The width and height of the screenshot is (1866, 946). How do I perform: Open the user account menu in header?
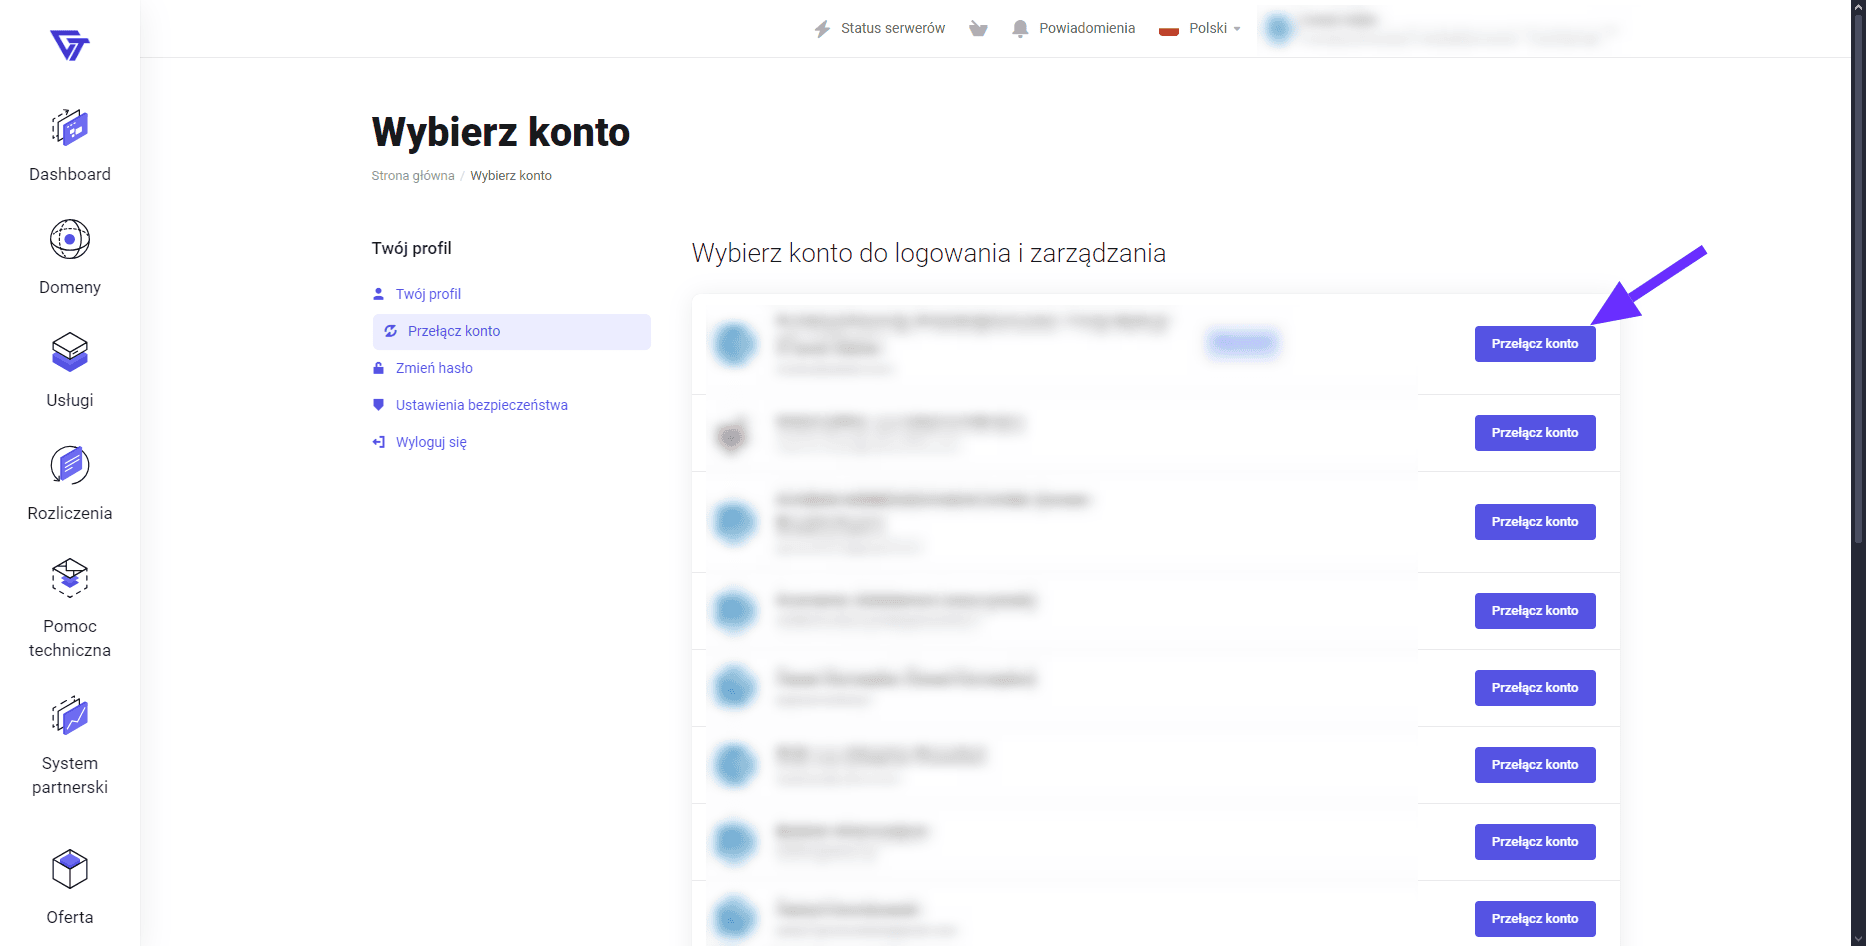[x=1440, y=29]
